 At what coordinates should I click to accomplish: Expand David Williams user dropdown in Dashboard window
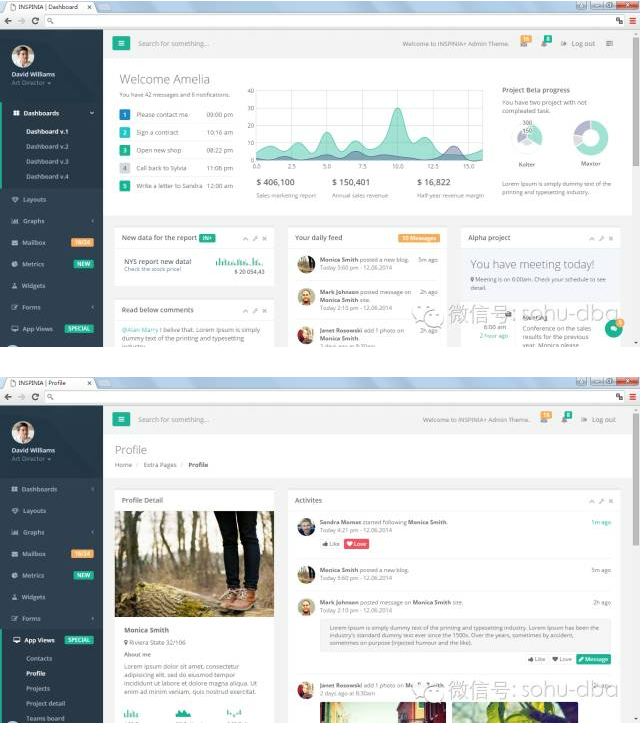(31, 83)
